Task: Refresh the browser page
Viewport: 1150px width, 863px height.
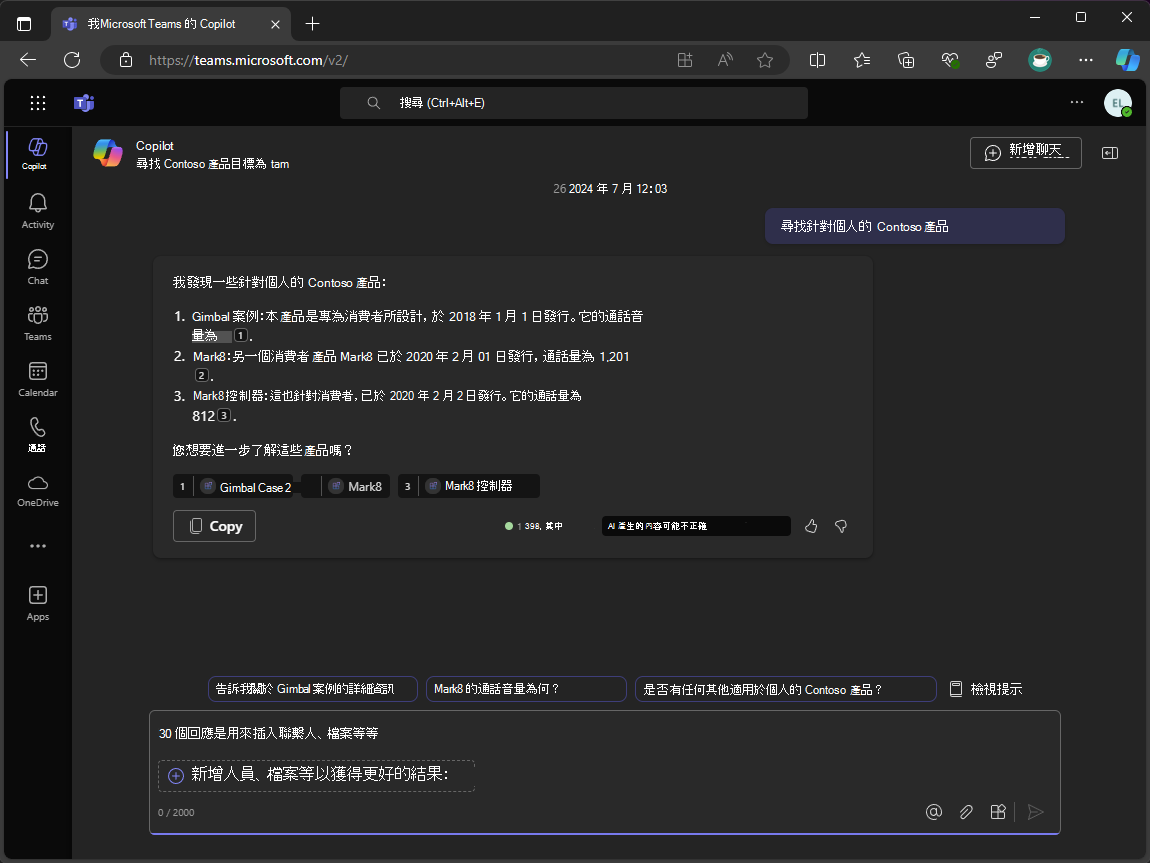Action: [x=72, y=60]
